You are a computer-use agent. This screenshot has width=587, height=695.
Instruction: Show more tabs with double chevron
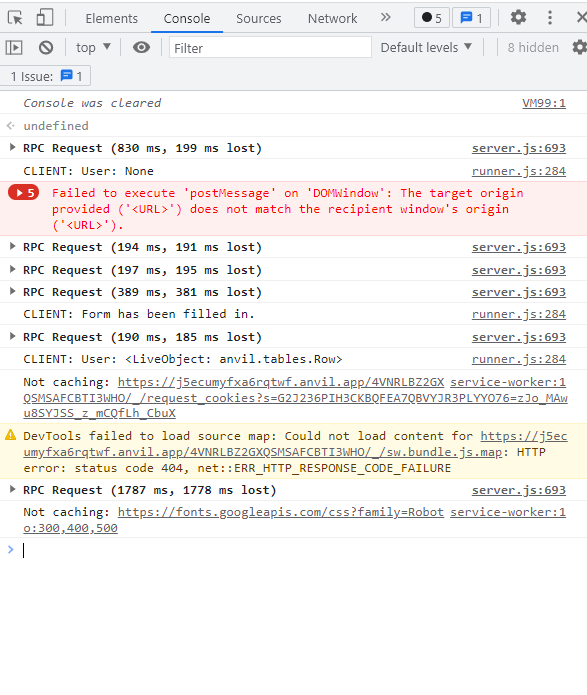click(385, 18)
